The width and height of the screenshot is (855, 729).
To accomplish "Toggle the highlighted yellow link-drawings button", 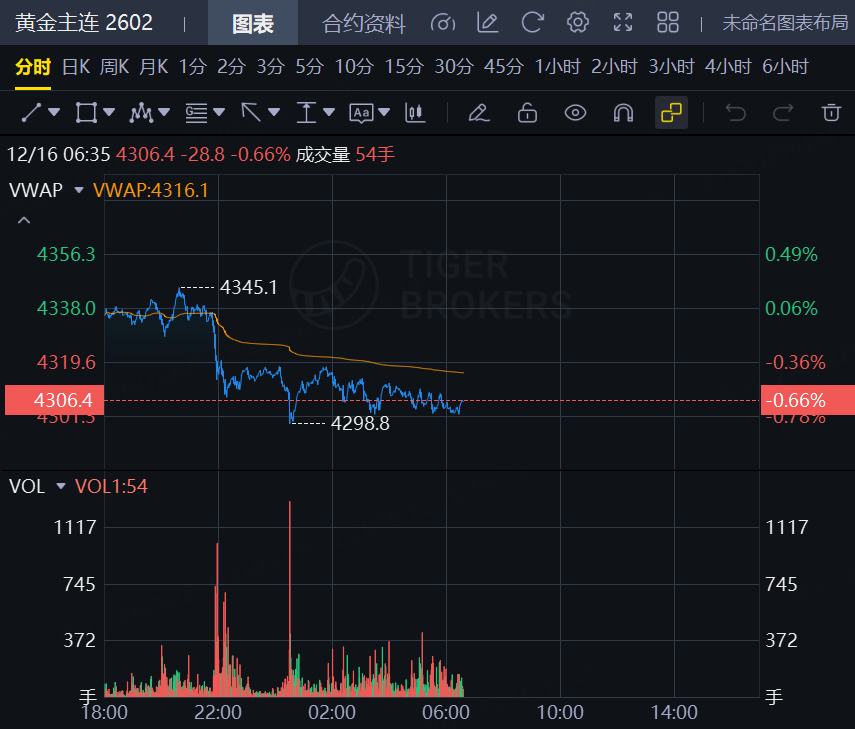I will pyautogui.click(x=671, y=112).
